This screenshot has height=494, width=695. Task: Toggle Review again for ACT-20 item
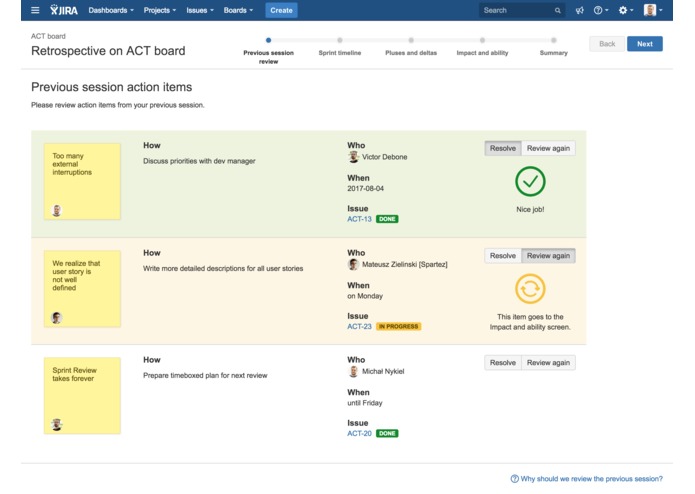(x=548, y=362)
